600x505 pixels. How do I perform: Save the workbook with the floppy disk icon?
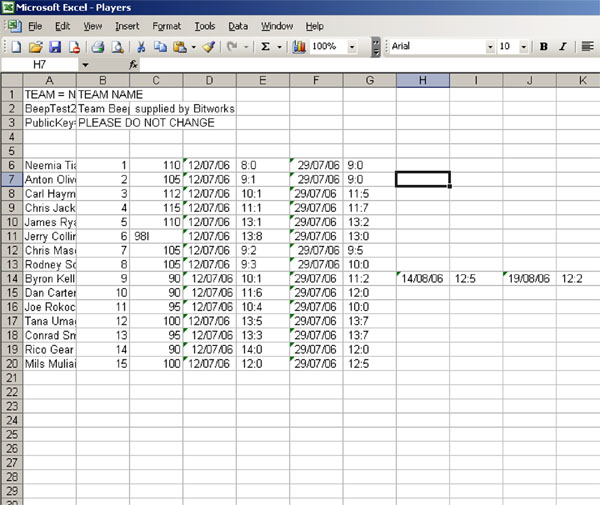[55, 47]
